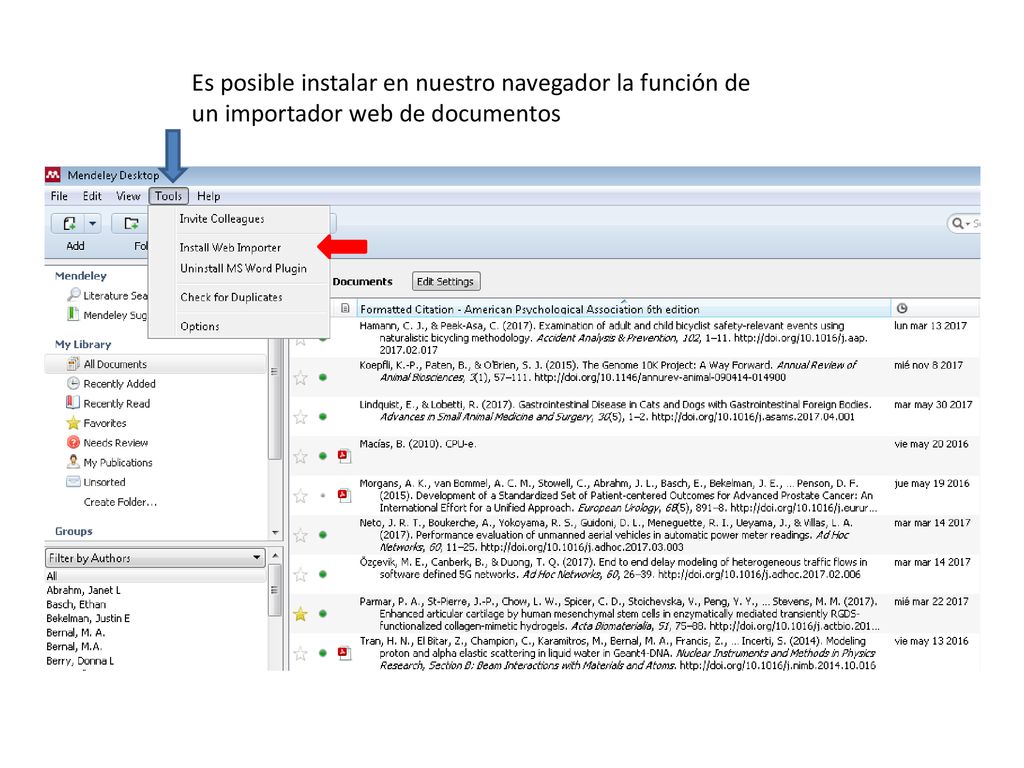This screenshot has width=1024, height=768.
Task: Click the Groups sidebar heading
Action: [x=74, y=531]
